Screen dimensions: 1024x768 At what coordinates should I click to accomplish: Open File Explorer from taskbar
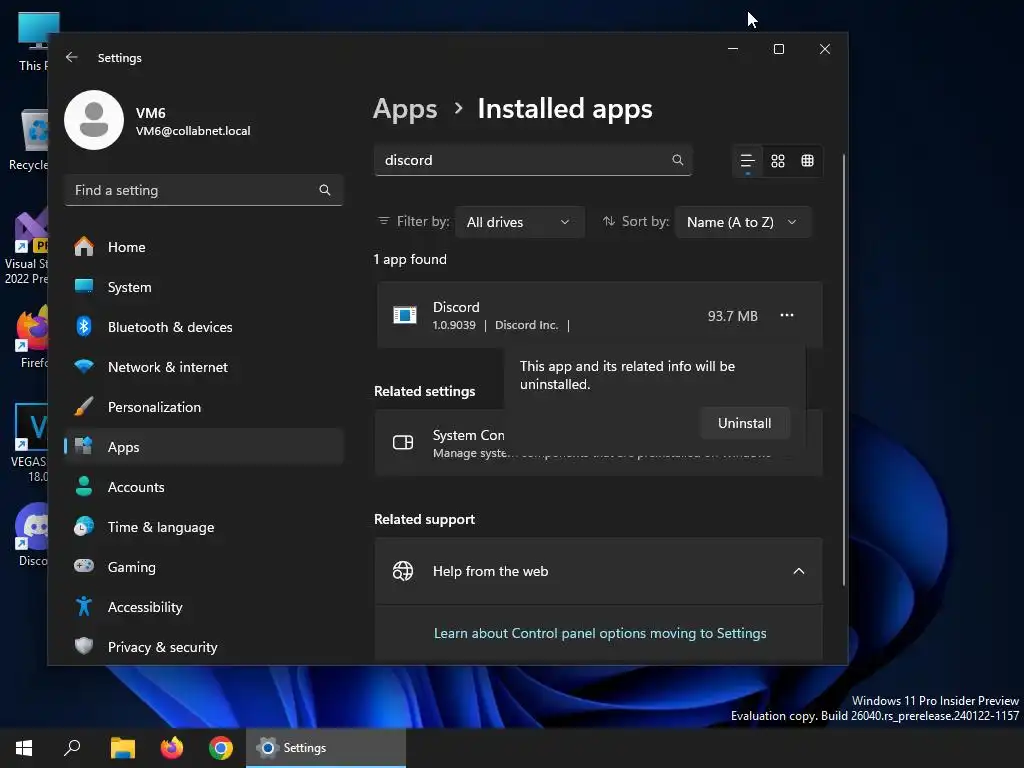tap(122, 748)
